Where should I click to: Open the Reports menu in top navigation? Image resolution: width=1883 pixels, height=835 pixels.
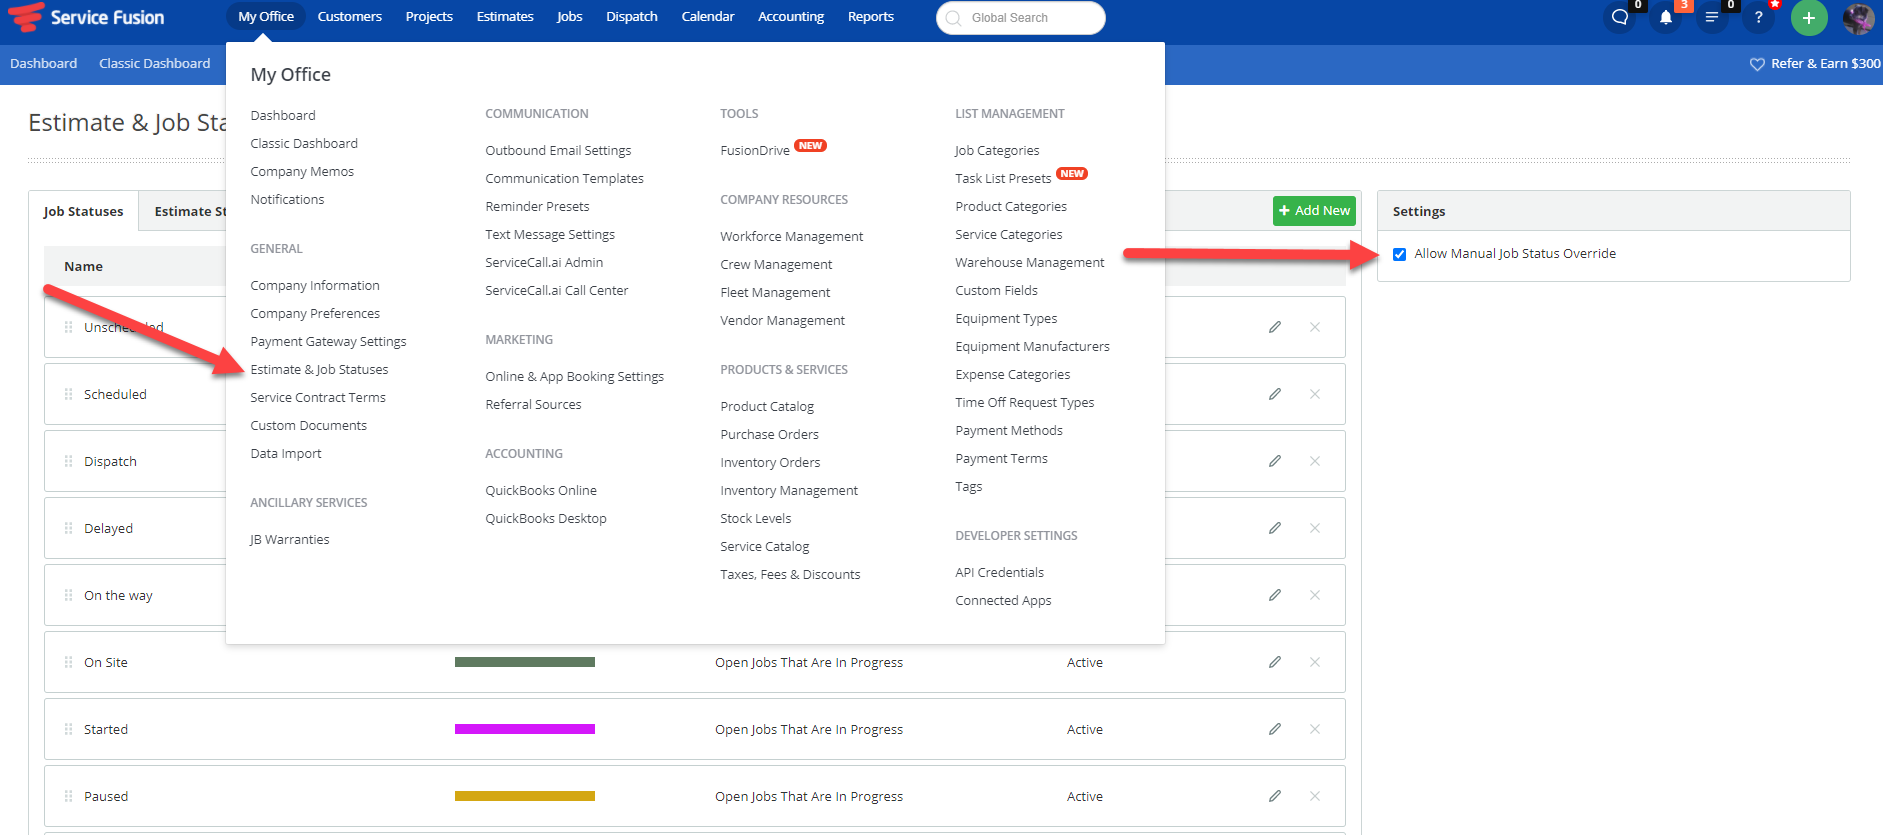point(871,17)
